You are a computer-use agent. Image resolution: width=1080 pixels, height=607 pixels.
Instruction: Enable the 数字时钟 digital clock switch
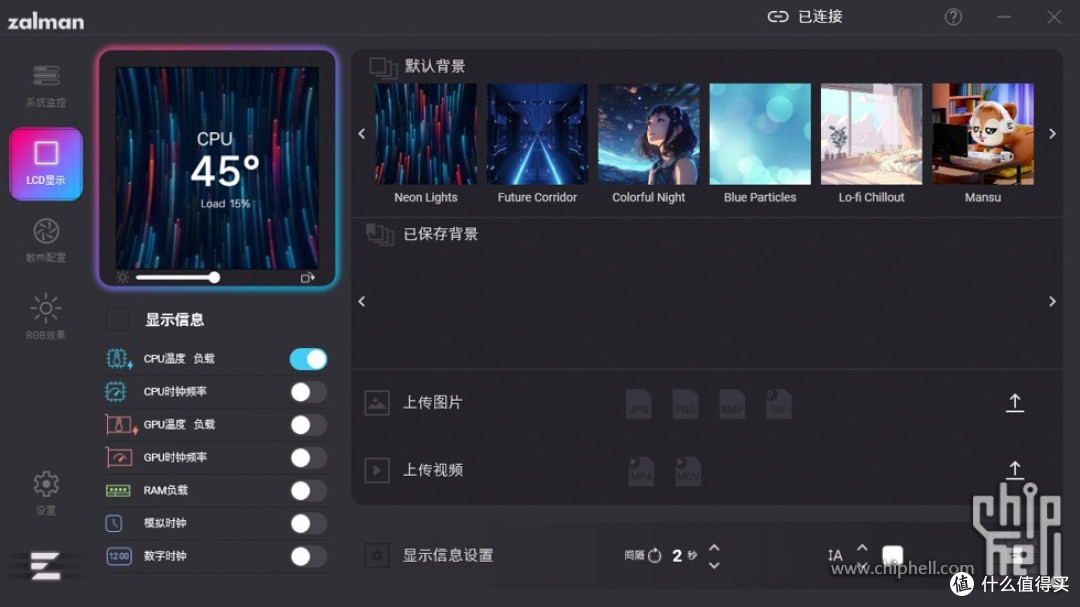pyautogui.click(x=309, y=557)
